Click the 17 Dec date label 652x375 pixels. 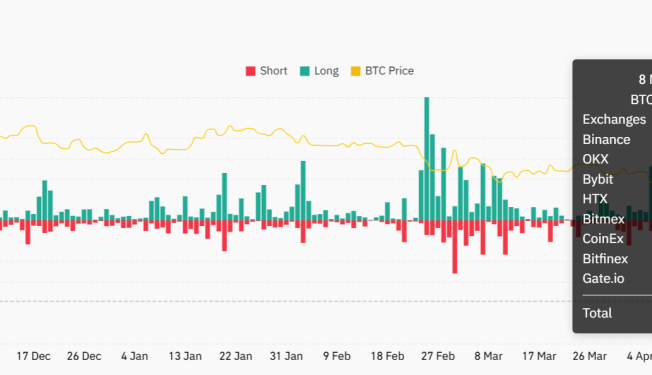coord(34,356)
